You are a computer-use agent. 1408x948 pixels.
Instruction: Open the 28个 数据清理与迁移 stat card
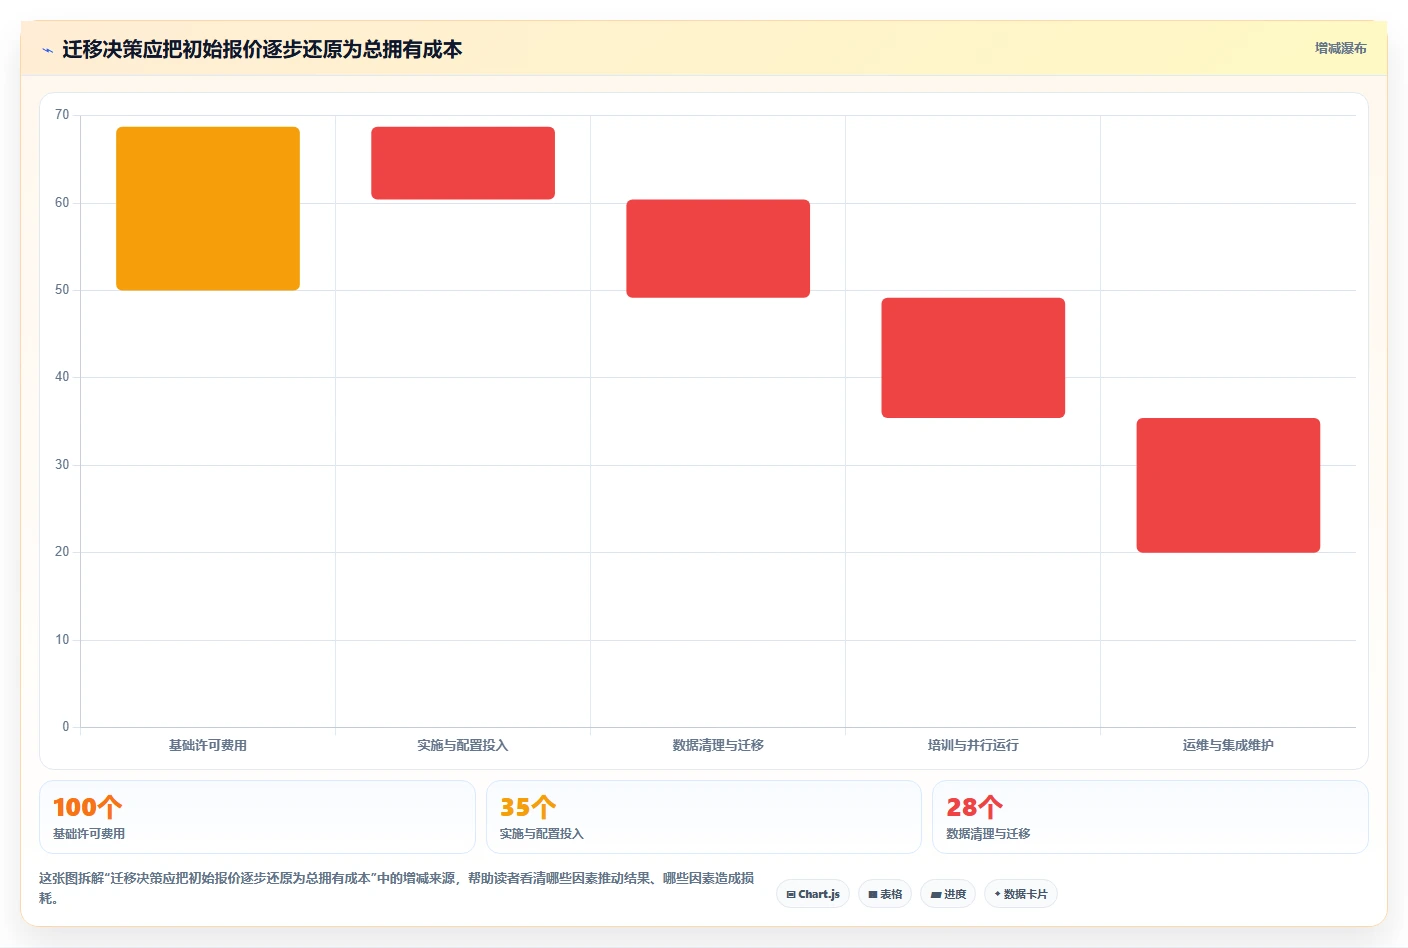(x=1150, y=817)
